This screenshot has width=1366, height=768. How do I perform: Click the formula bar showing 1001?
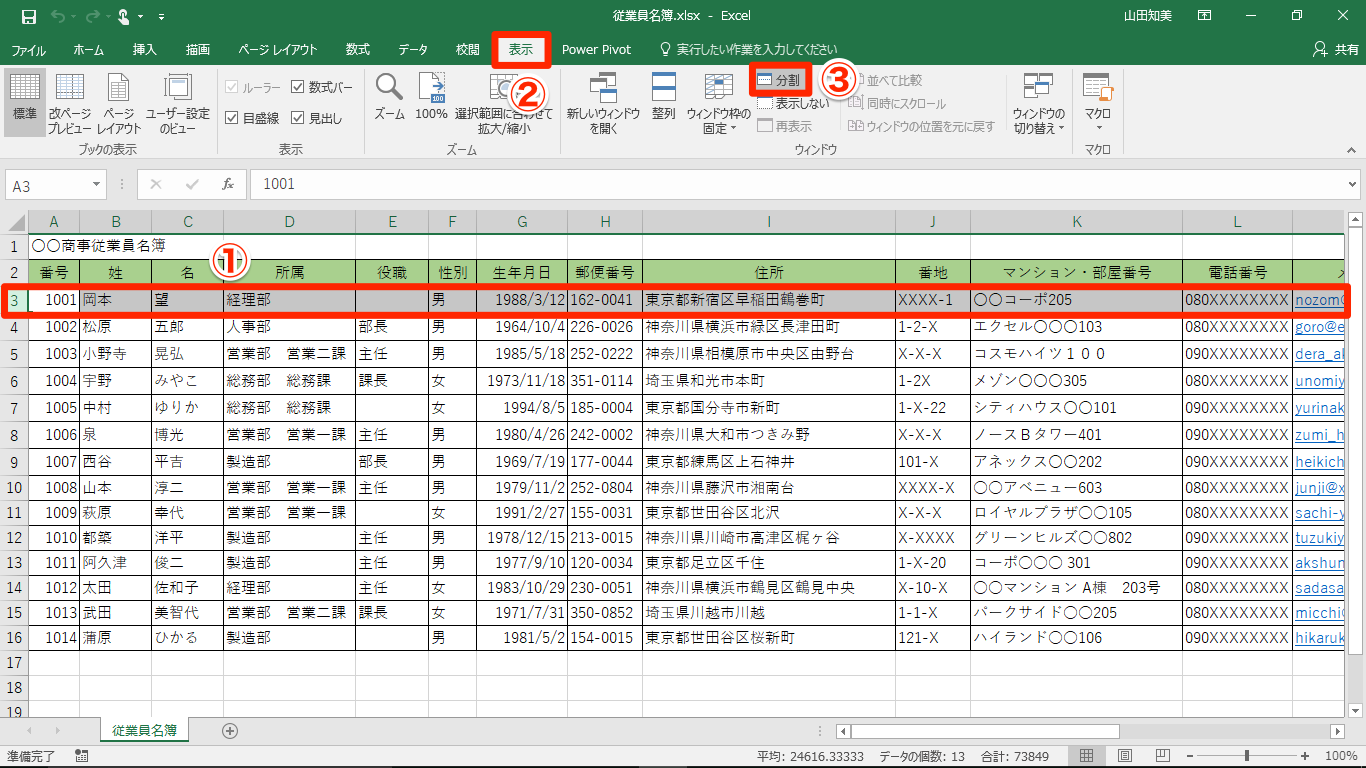(x=797, y=184)
